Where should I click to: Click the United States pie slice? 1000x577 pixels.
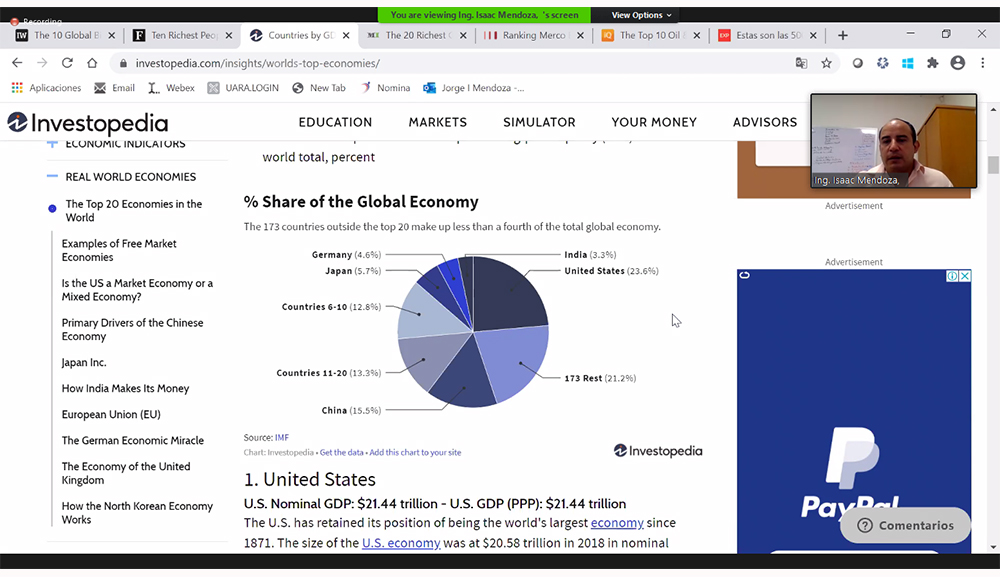coord(512,292)
